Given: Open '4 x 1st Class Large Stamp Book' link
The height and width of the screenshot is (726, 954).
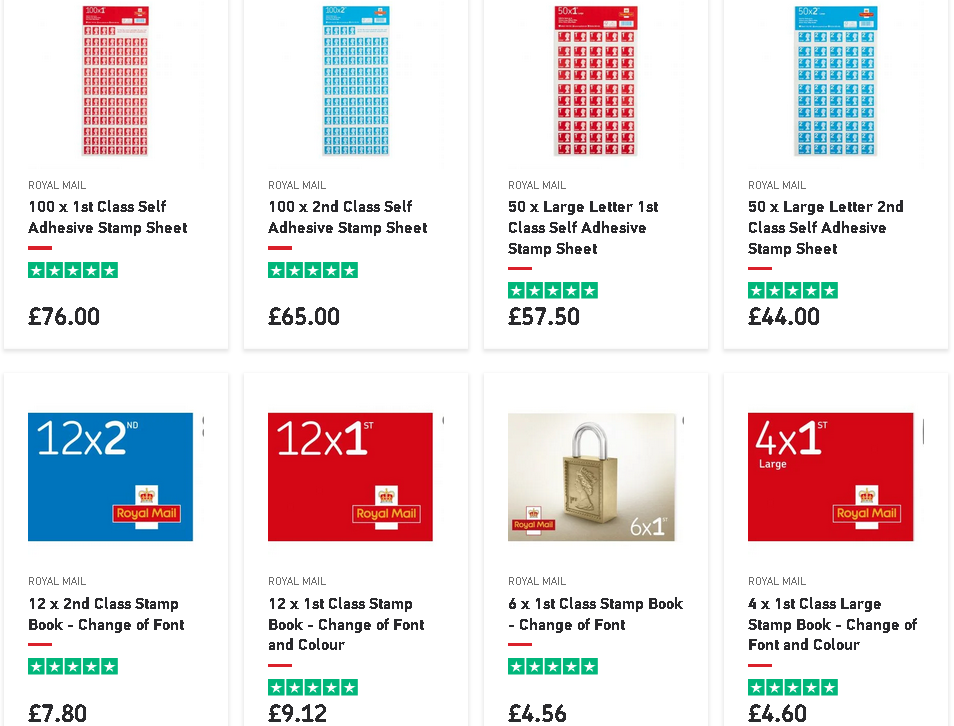Looking at the screenshot, I should (x=832, y=624).
